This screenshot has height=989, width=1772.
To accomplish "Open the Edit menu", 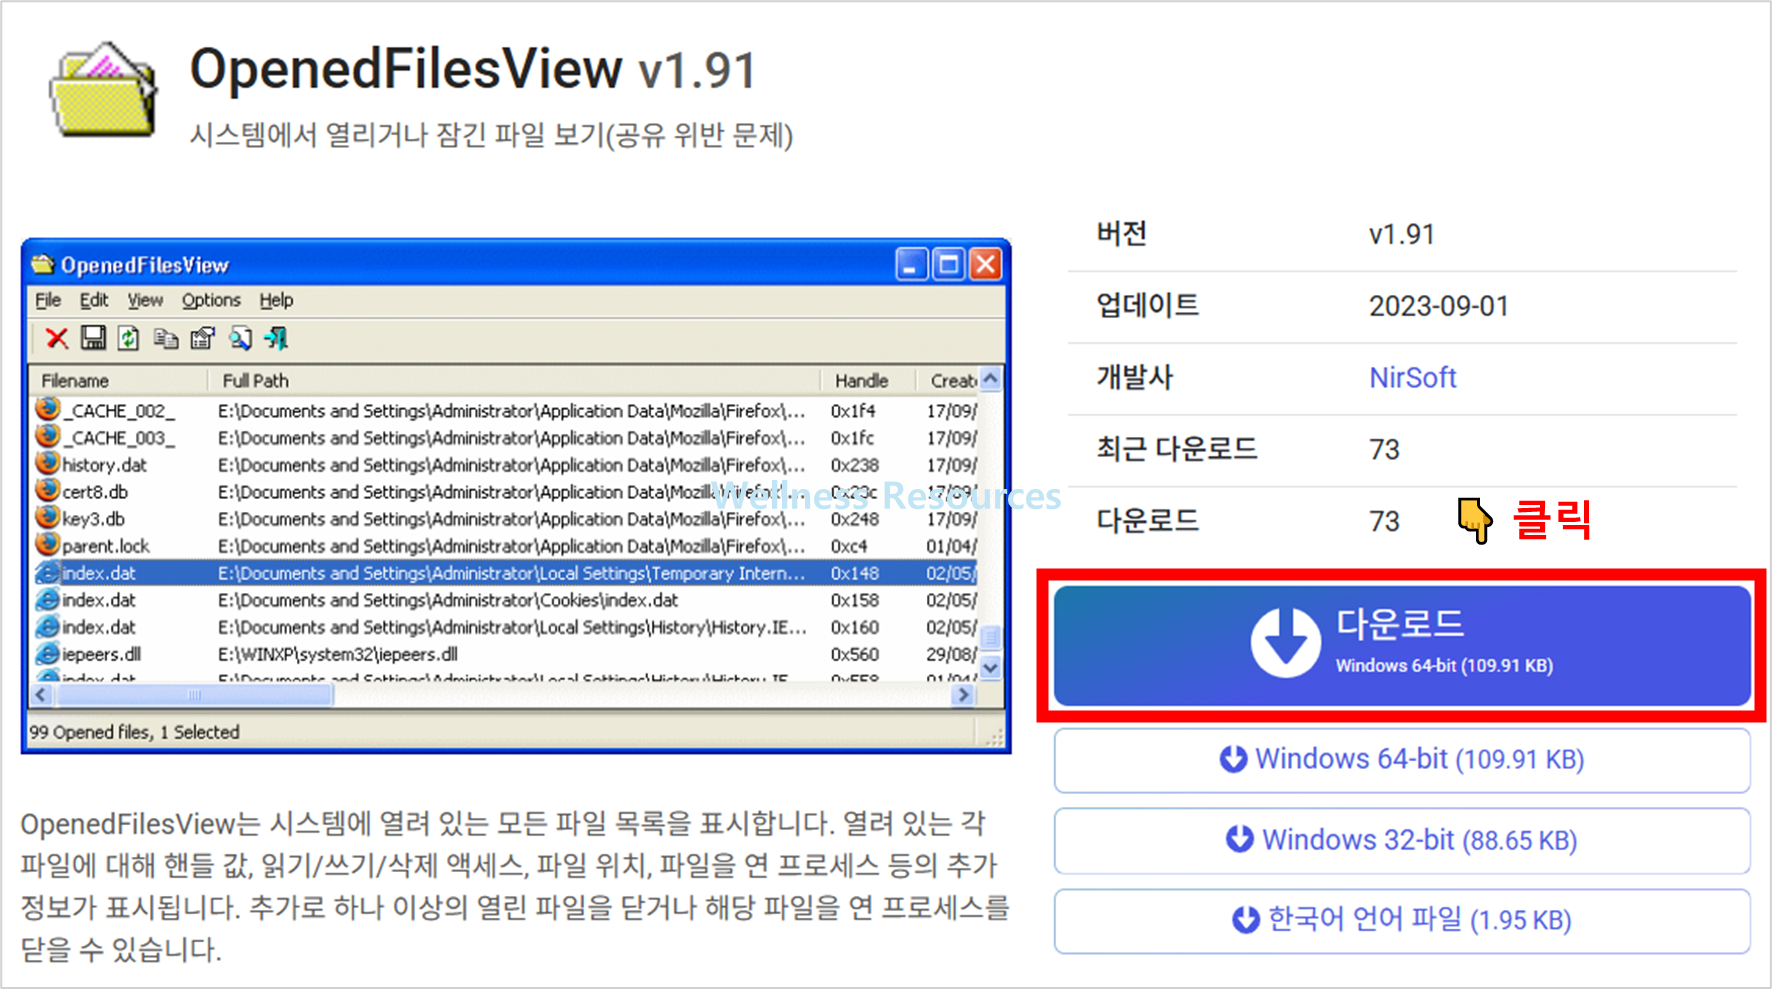I will pos(94,300).
